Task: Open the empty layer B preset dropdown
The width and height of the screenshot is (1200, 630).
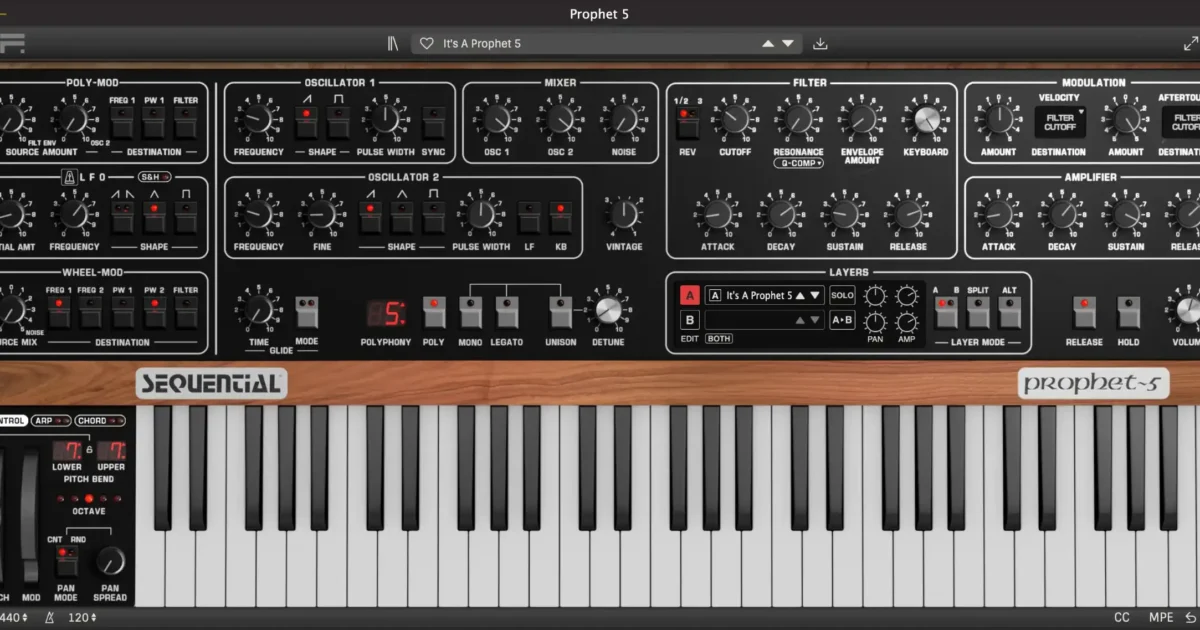Action: pos(765,320)
